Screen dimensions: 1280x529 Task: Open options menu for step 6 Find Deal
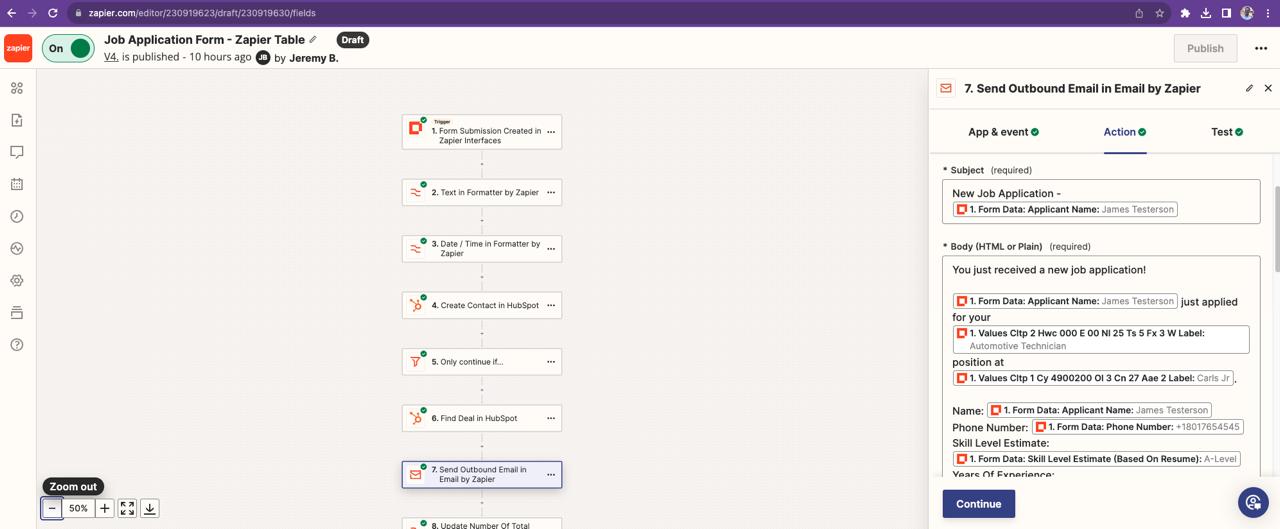551,418
